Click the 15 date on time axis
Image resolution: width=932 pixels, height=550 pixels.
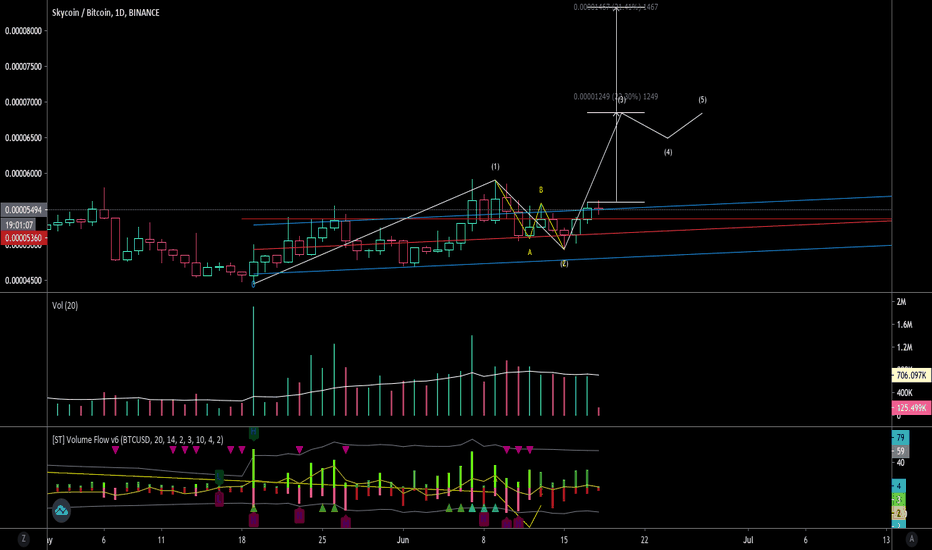coord(564,540)
